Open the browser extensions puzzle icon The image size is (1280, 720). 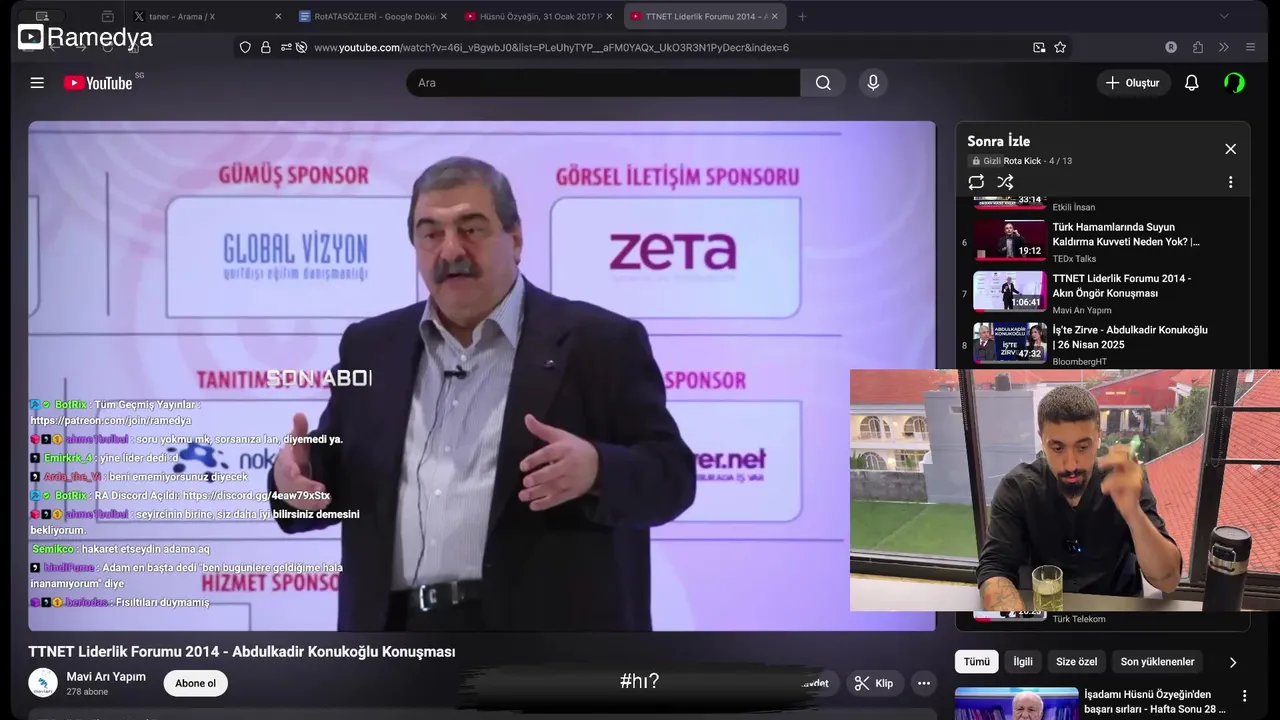click(x=1198, y=47)
